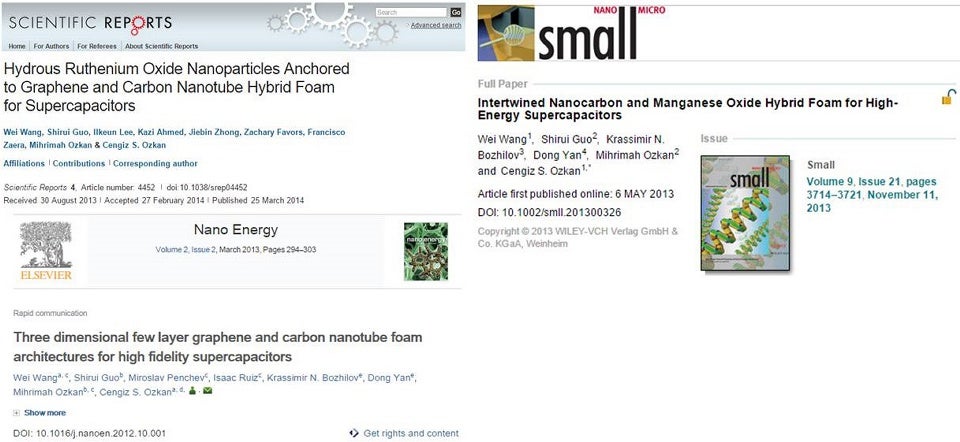Open the Advanced search link

tap(436, 25)
